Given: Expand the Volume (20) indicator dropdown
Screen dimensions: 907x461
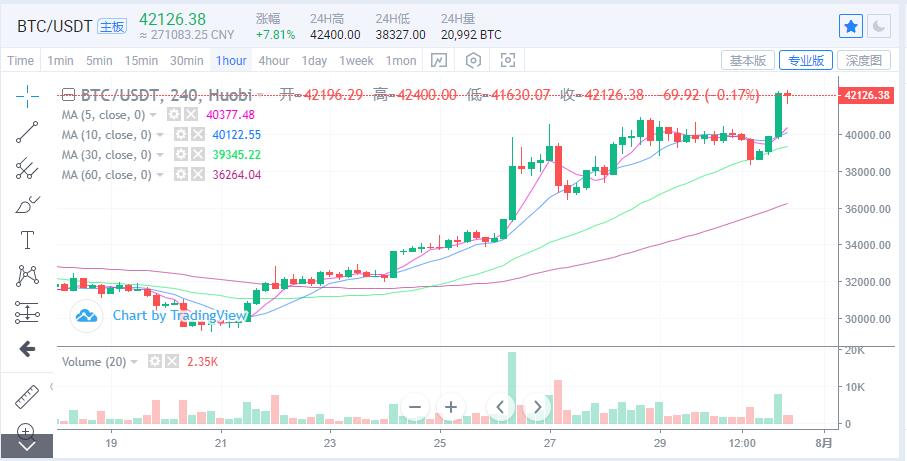Looking at the screenshot, I should click(135, 361).
